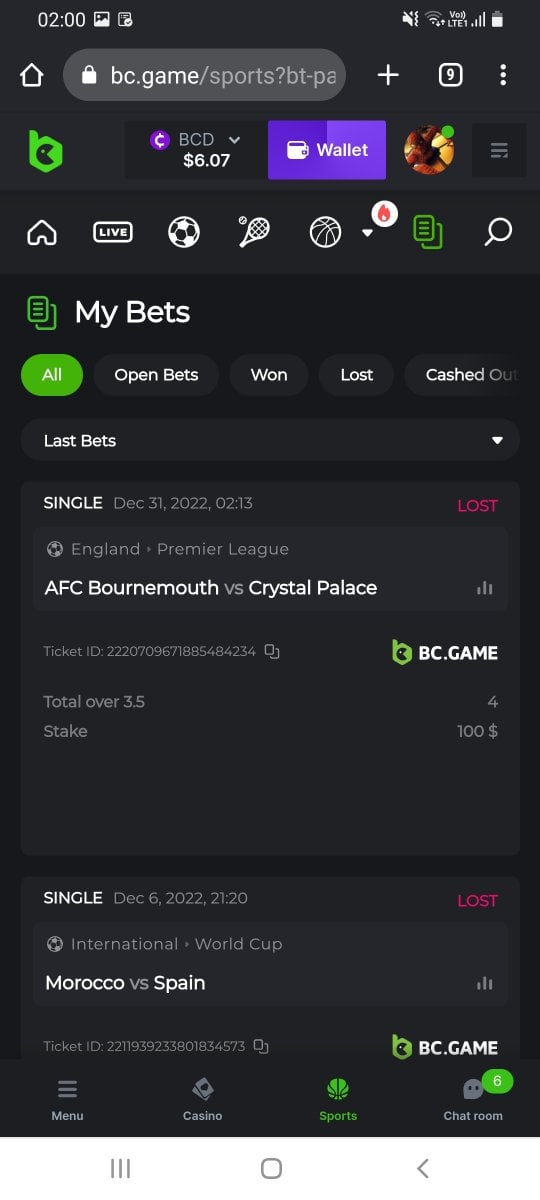Filter bets by Lost

[x=357, y=375]
